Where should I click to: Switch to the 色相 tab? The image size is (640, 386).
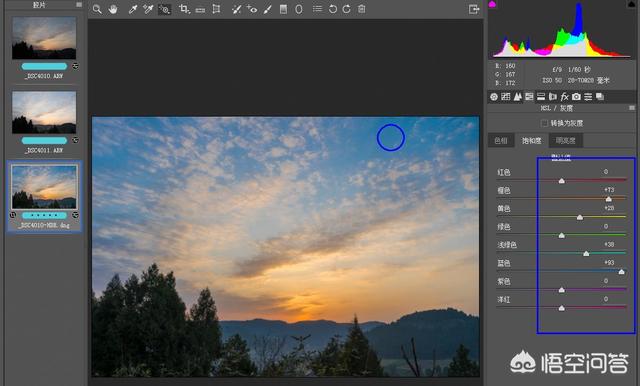click(501, 141)
